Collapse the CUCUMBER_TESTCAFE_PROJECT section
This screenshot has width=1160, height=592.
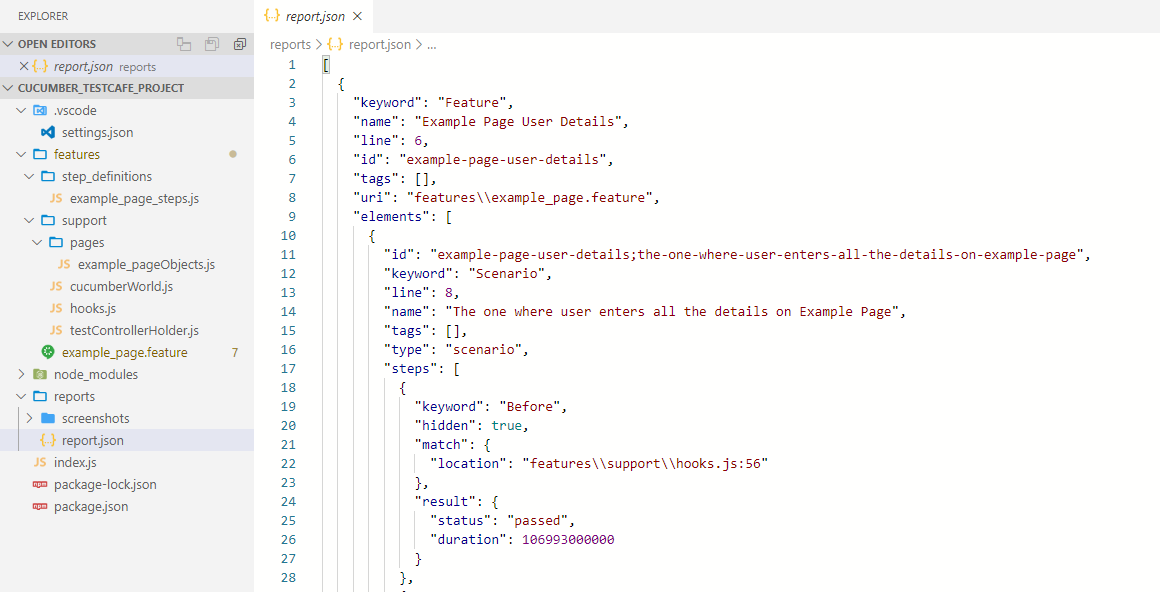coord(8,88)
